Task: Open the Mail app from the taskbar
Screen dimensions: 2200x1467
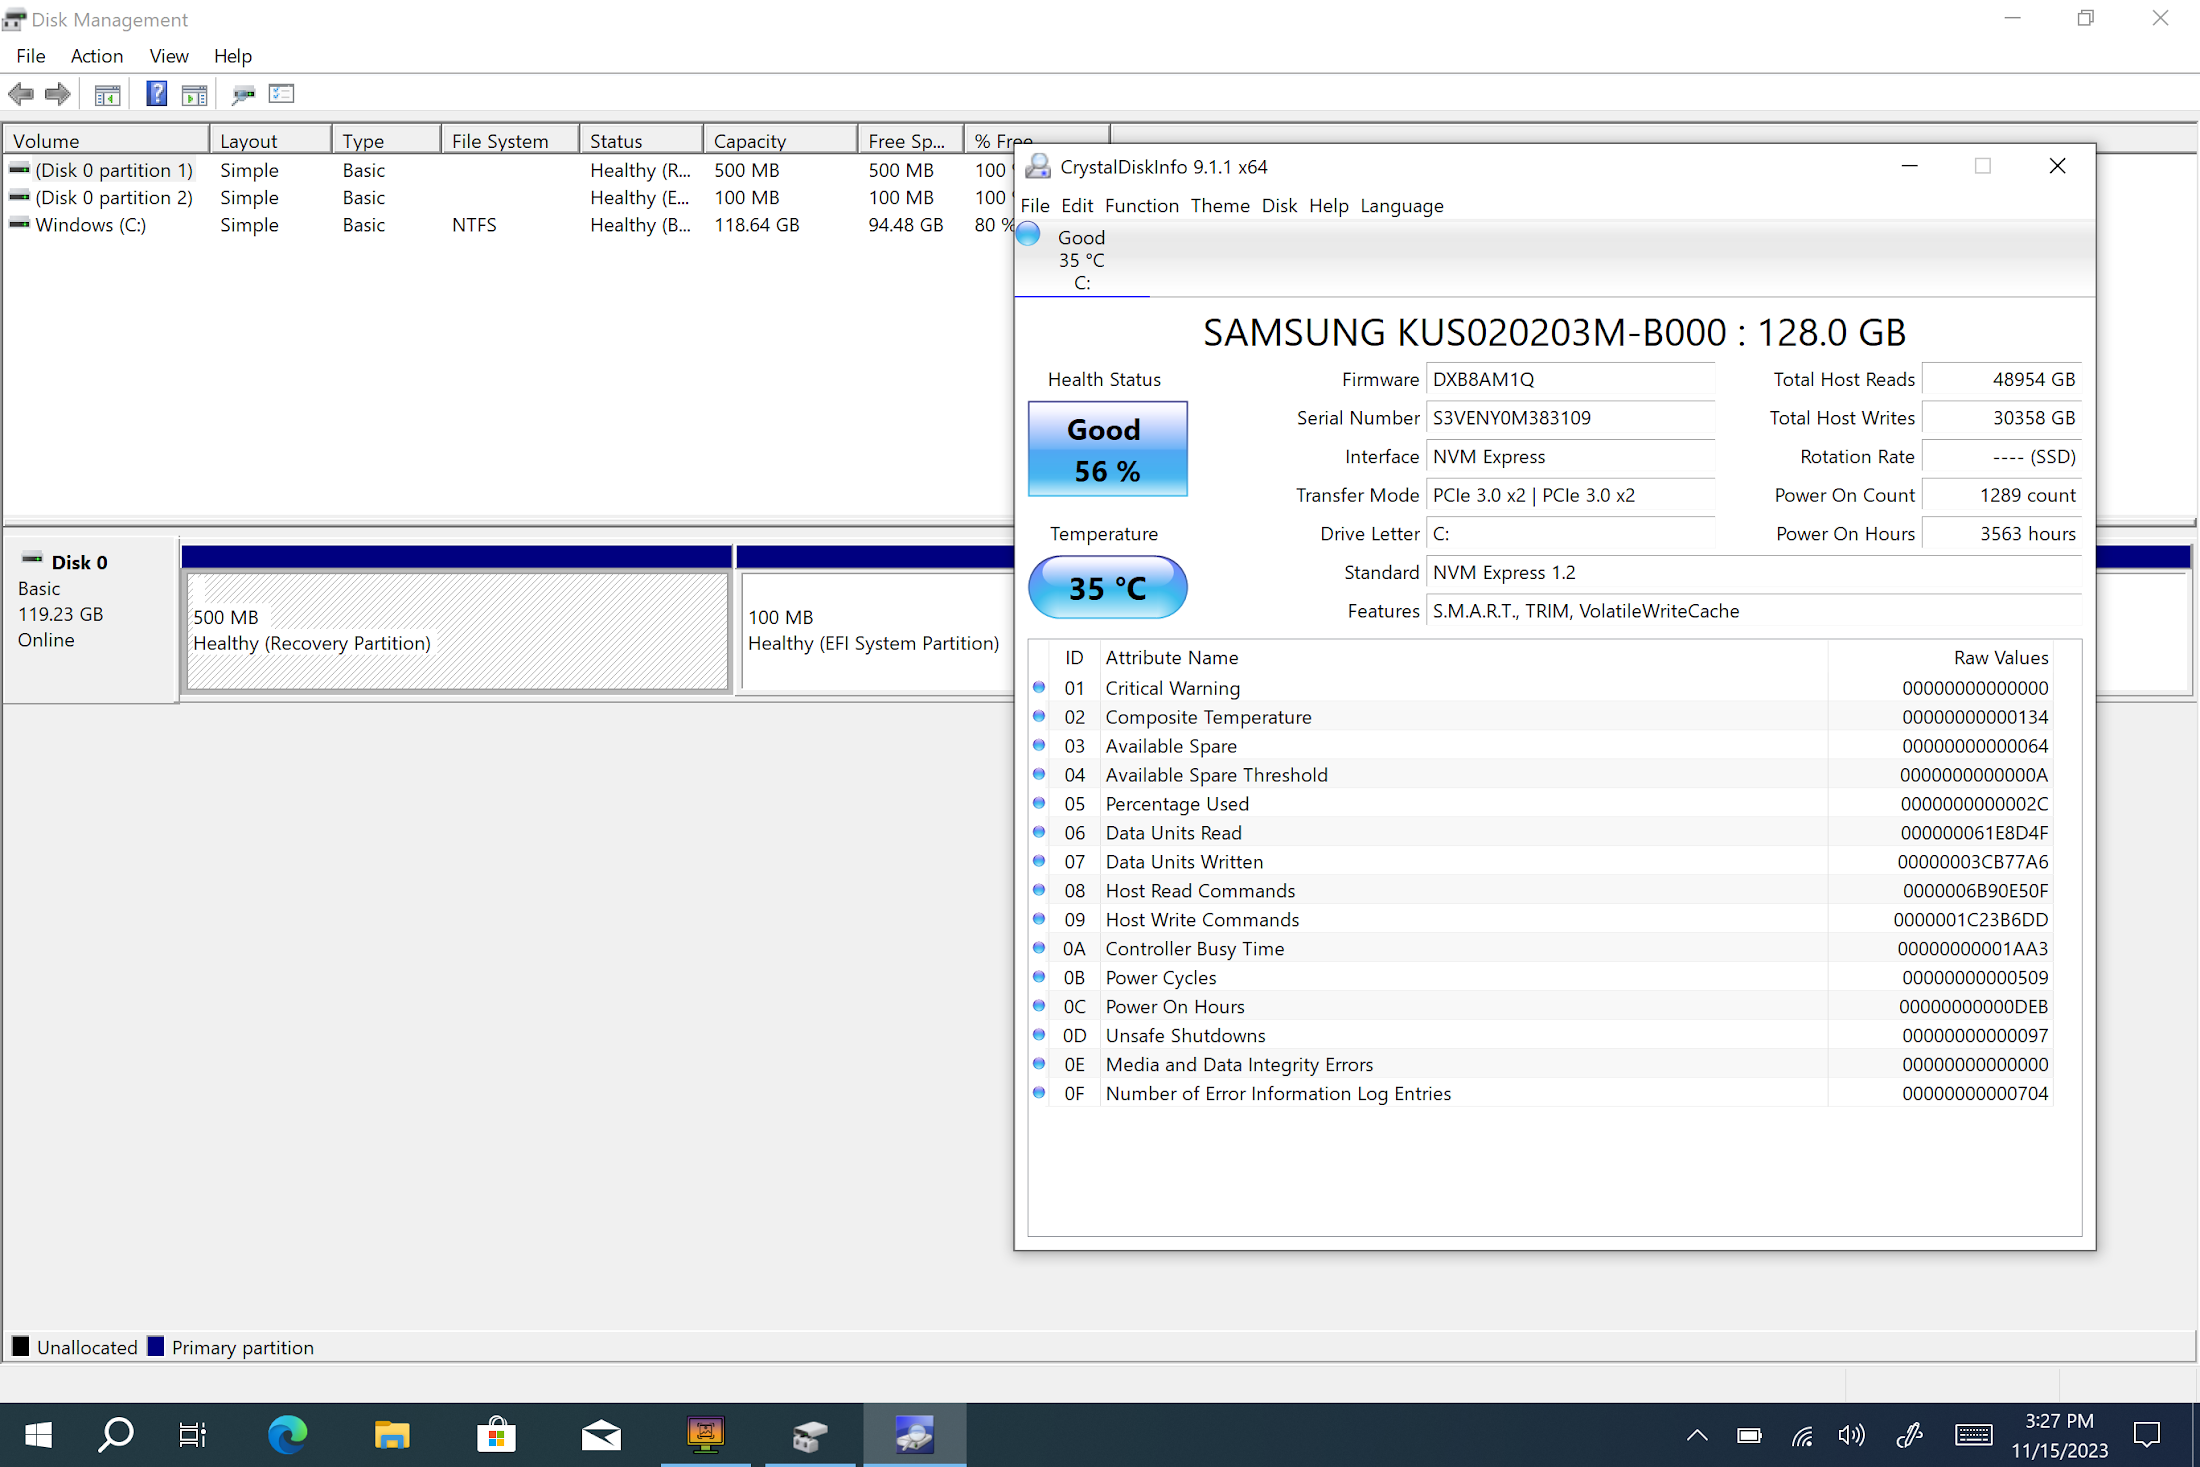Action: pyautogui.click(x=601, y=1435)
